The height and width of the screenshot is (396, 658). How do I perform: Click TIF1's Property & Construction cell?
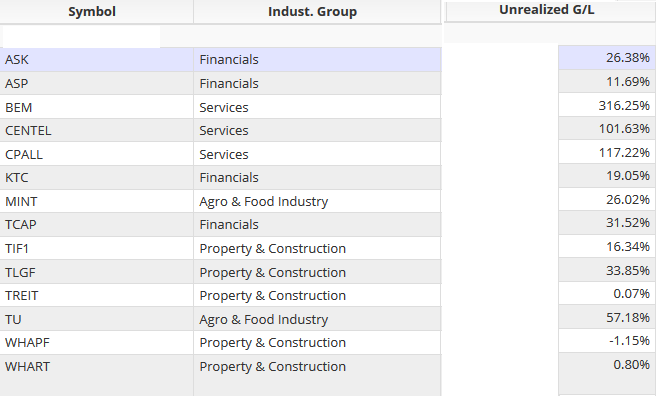[x=317, y=248]
